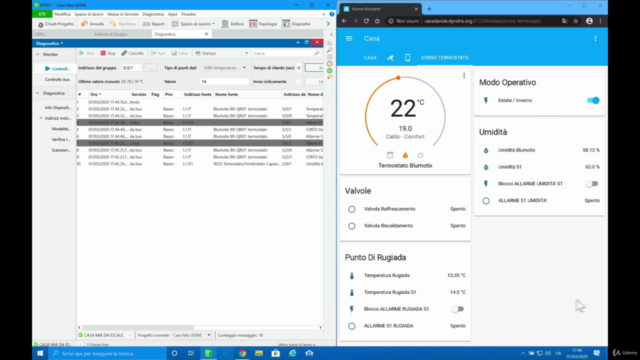Close the Diagnostica document tab
640x360 pixels.
coord(206,34)
